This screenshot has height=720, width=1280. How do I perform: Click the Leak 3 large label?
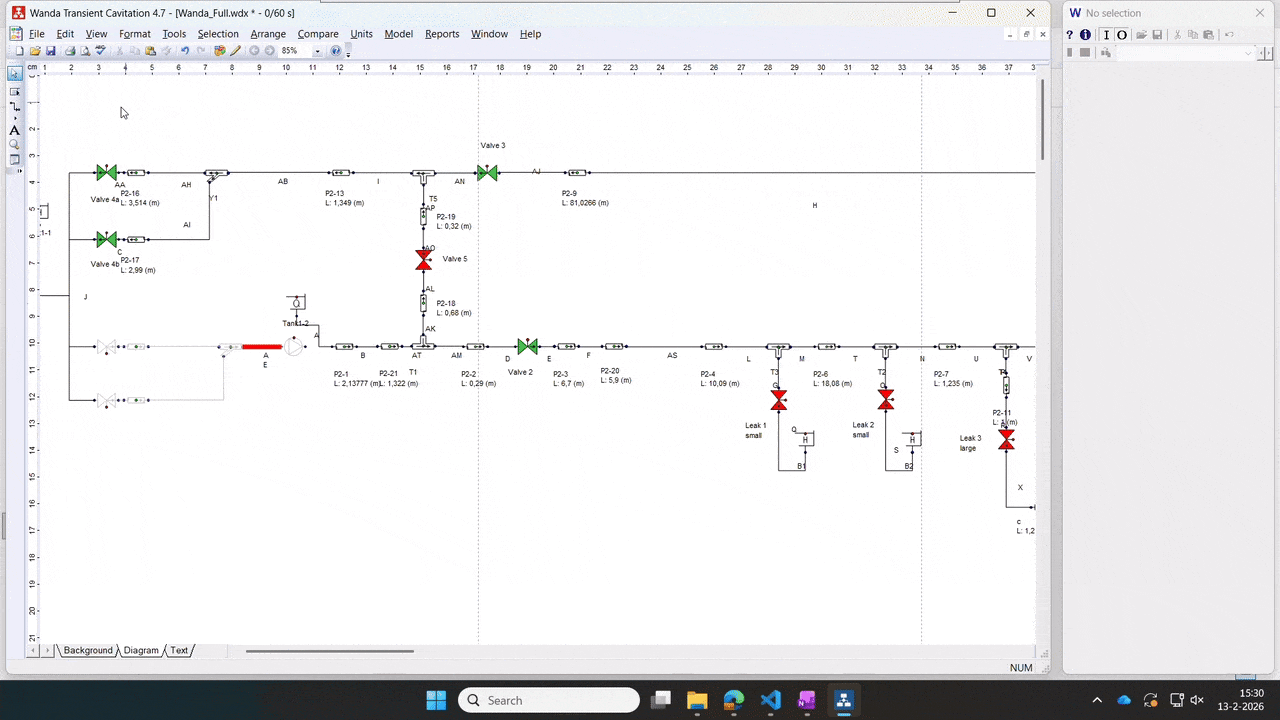click(x=970, y=443)
